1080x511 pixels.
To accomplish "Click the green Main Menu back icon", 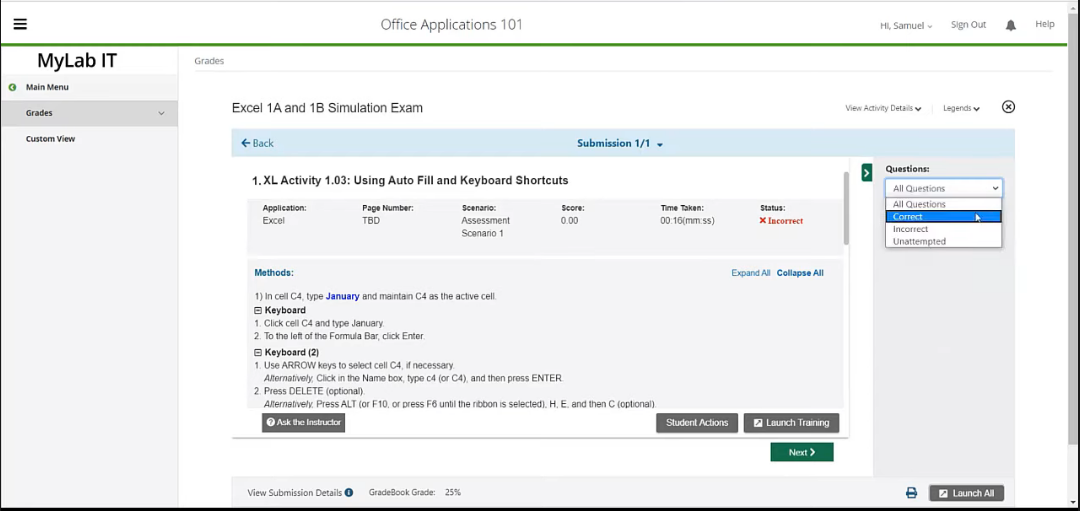I will [12, 87].
